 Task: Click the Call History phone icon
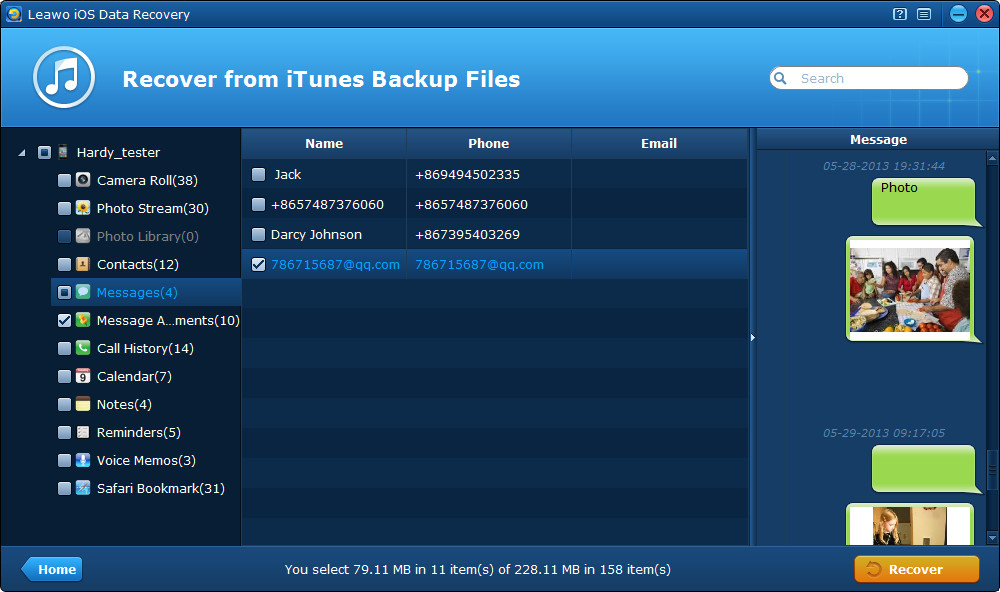[x=83, y=348]
